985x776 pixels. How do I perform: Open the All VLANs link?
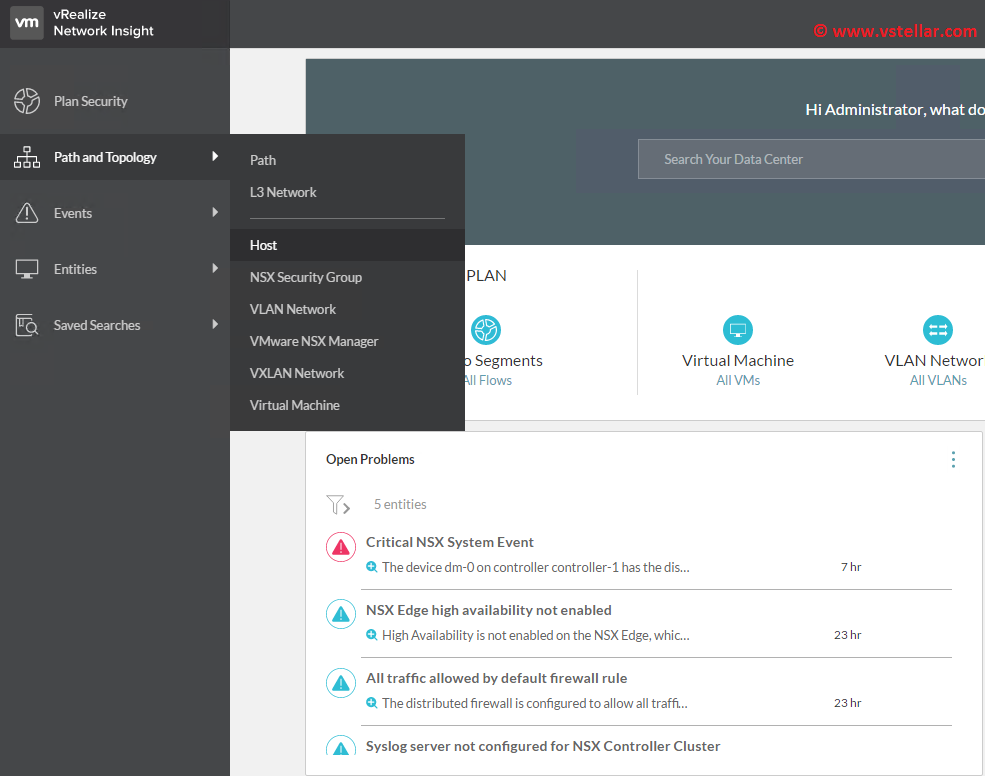tap(938, 380)
